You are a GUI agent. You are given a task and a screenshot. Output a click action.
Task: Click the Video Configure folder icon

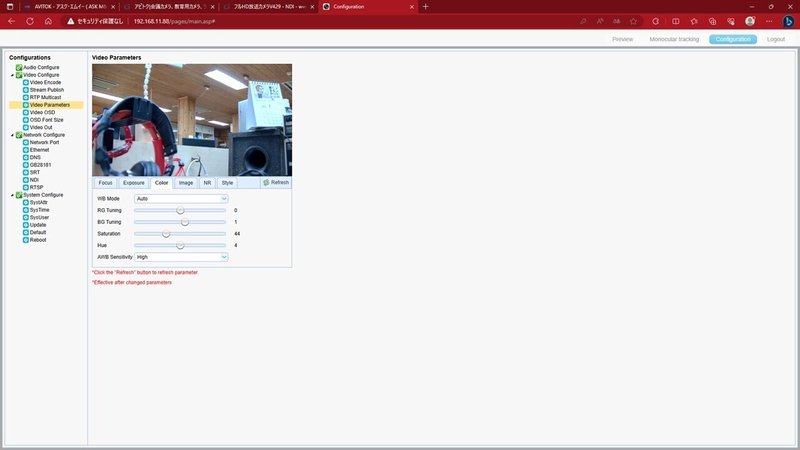click(x=19, y=75)
